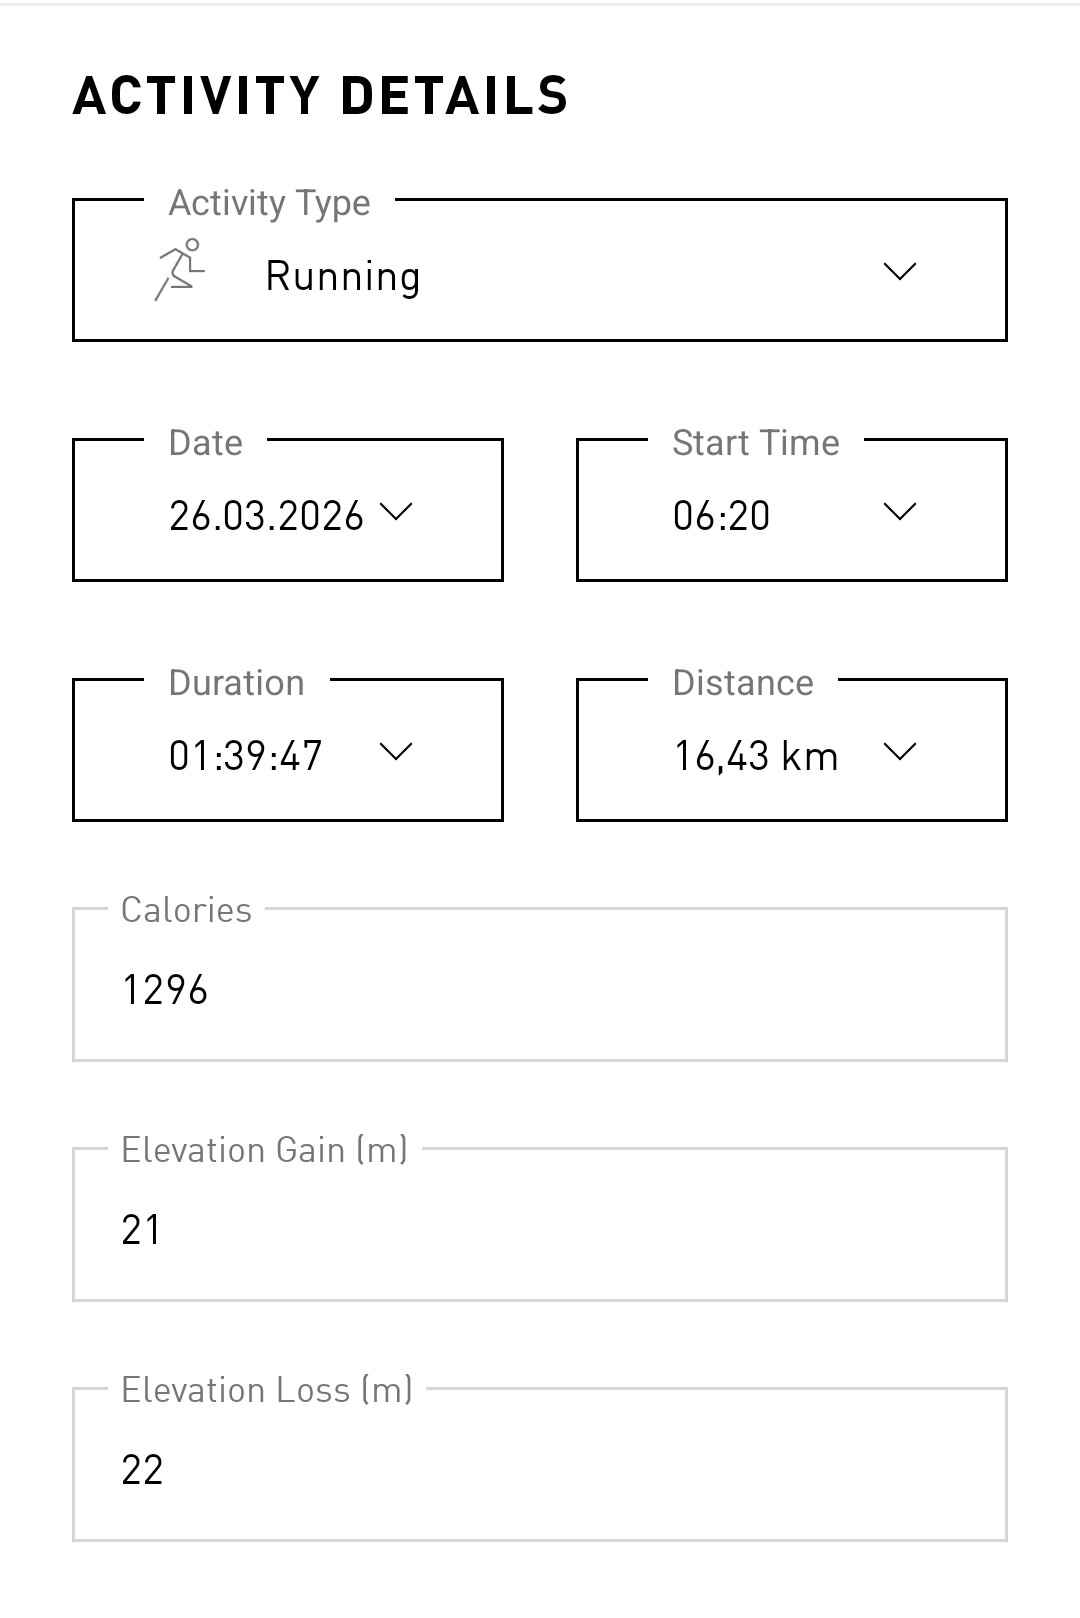Focus the Elevation Gain input field
The height and width of the screenshot is (1618, 1080).
tap(540, 1224)
